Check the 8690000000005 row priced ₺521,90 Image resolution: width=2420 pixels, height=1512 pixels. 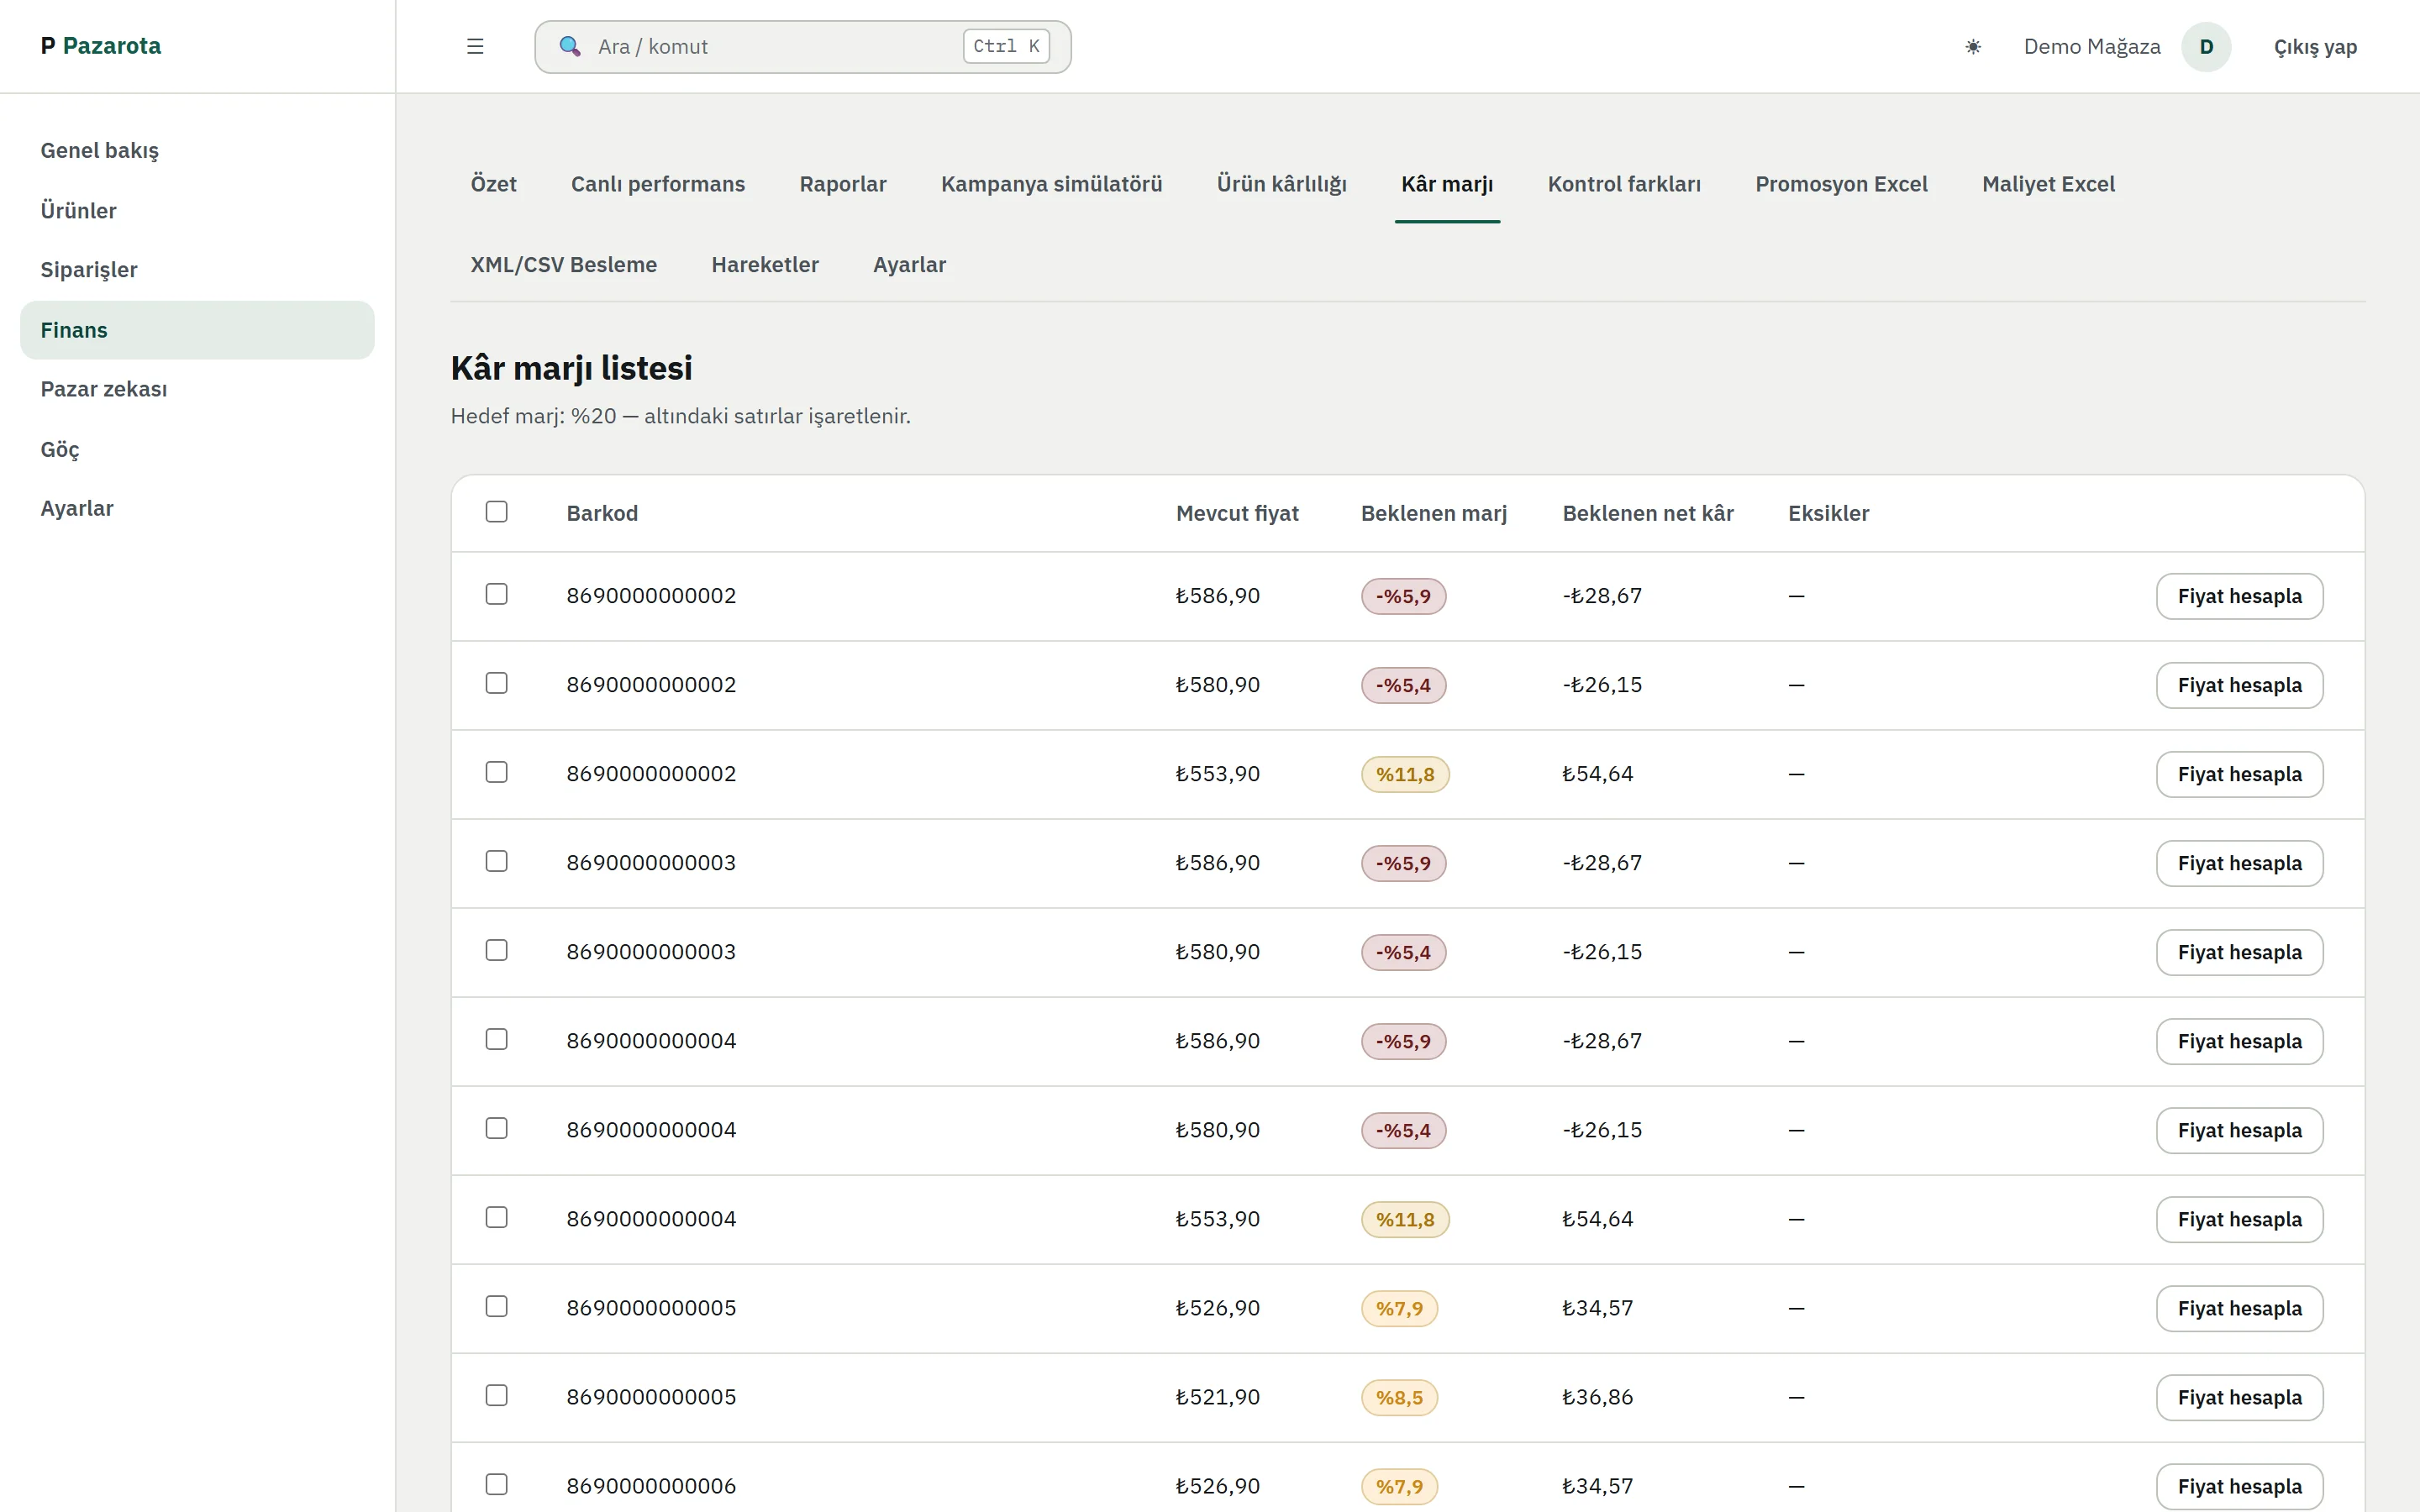pos(497,1395)
